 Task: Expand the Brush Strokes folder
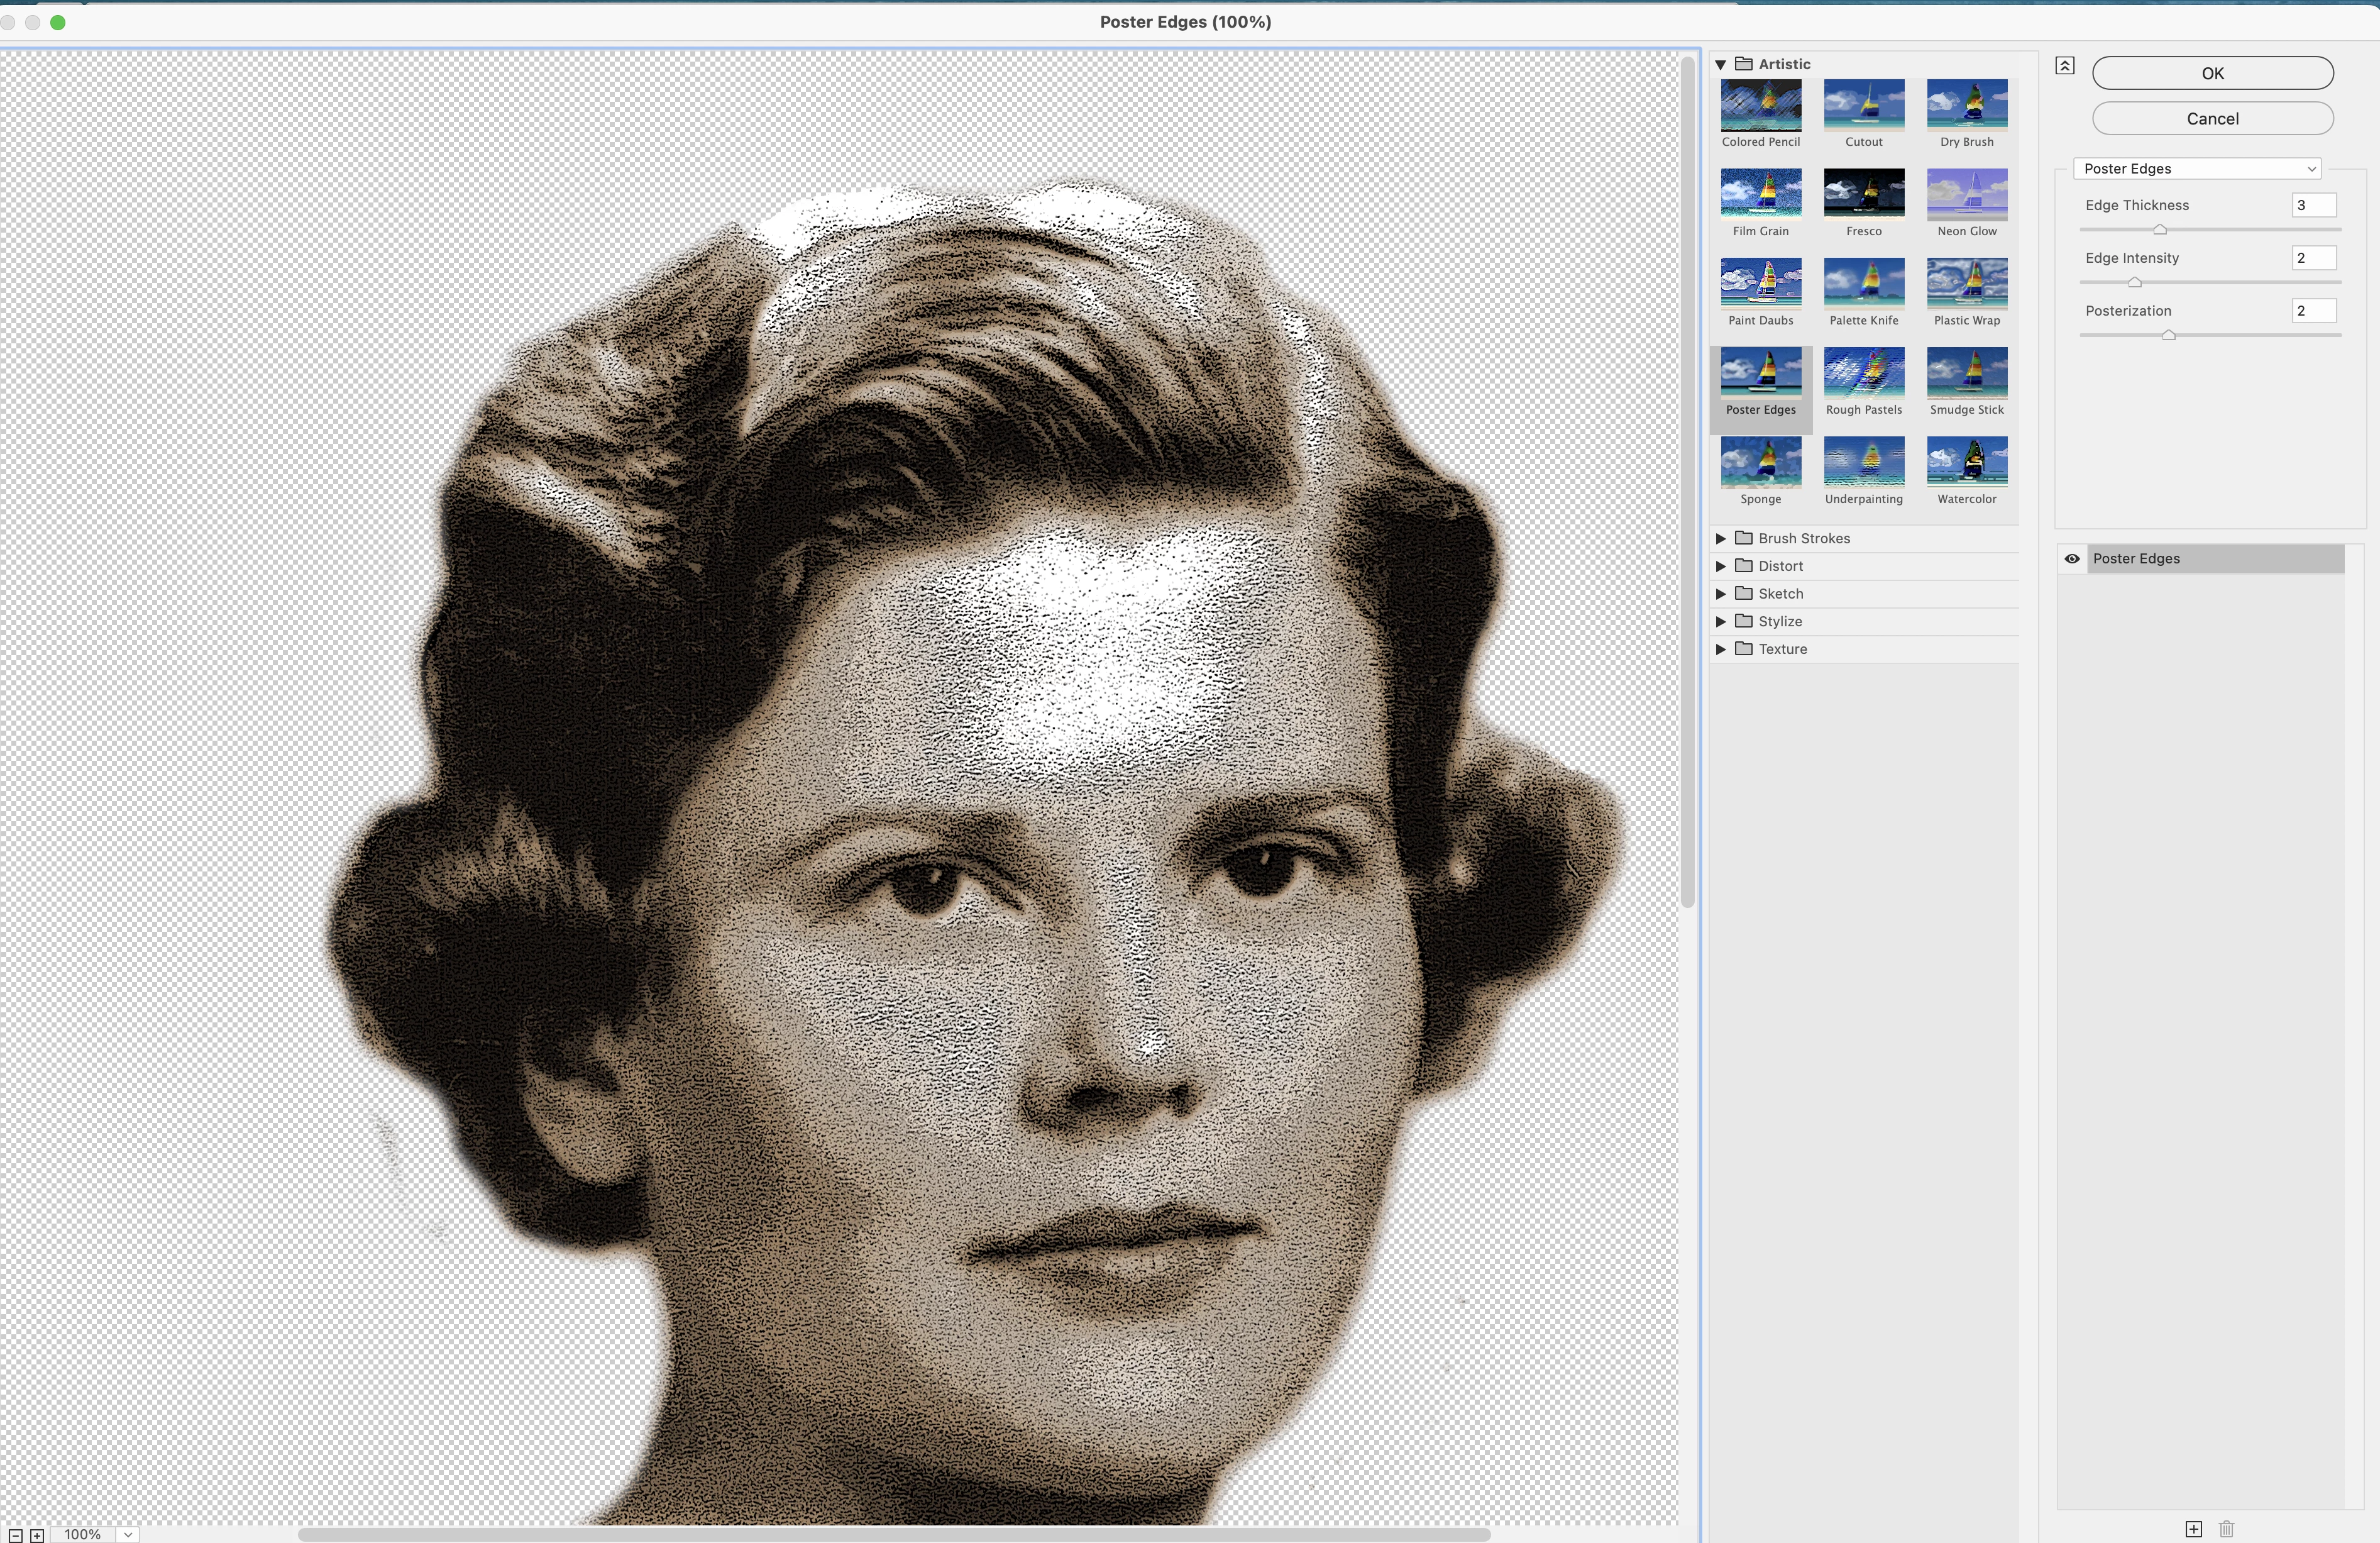tap(1720, 538)
